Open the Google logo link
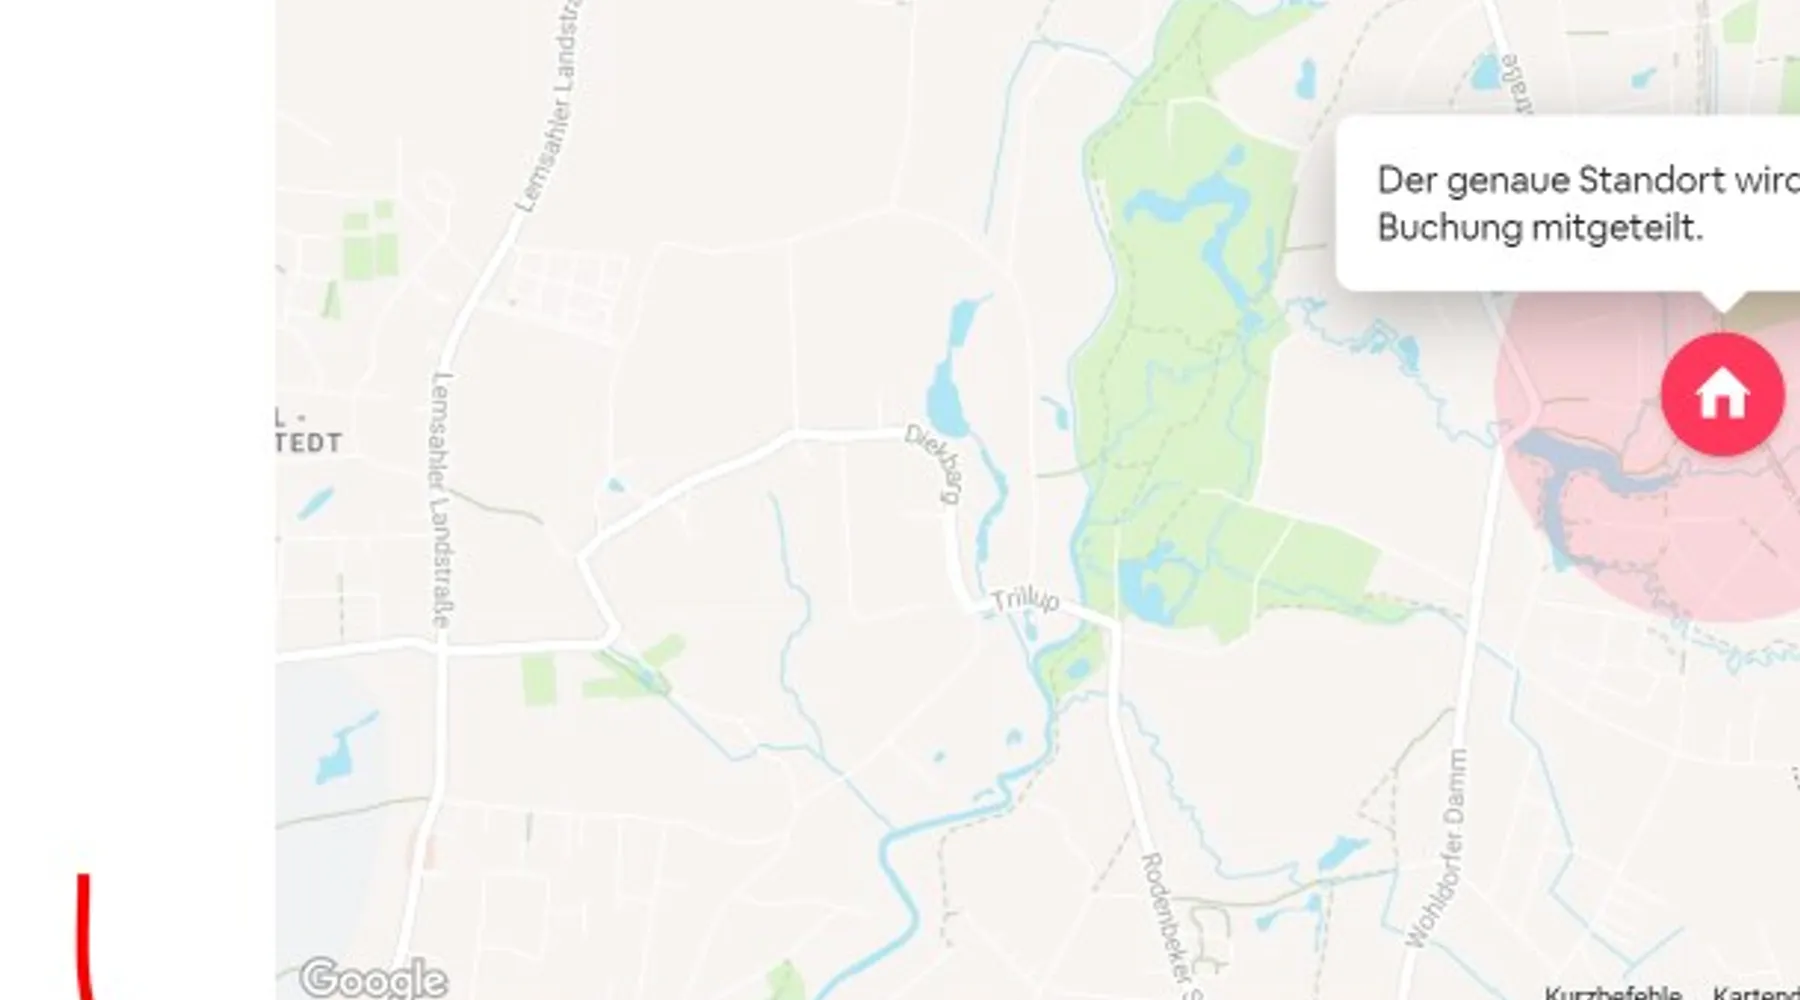The image size is (1800, 1000). click(374, 978)
